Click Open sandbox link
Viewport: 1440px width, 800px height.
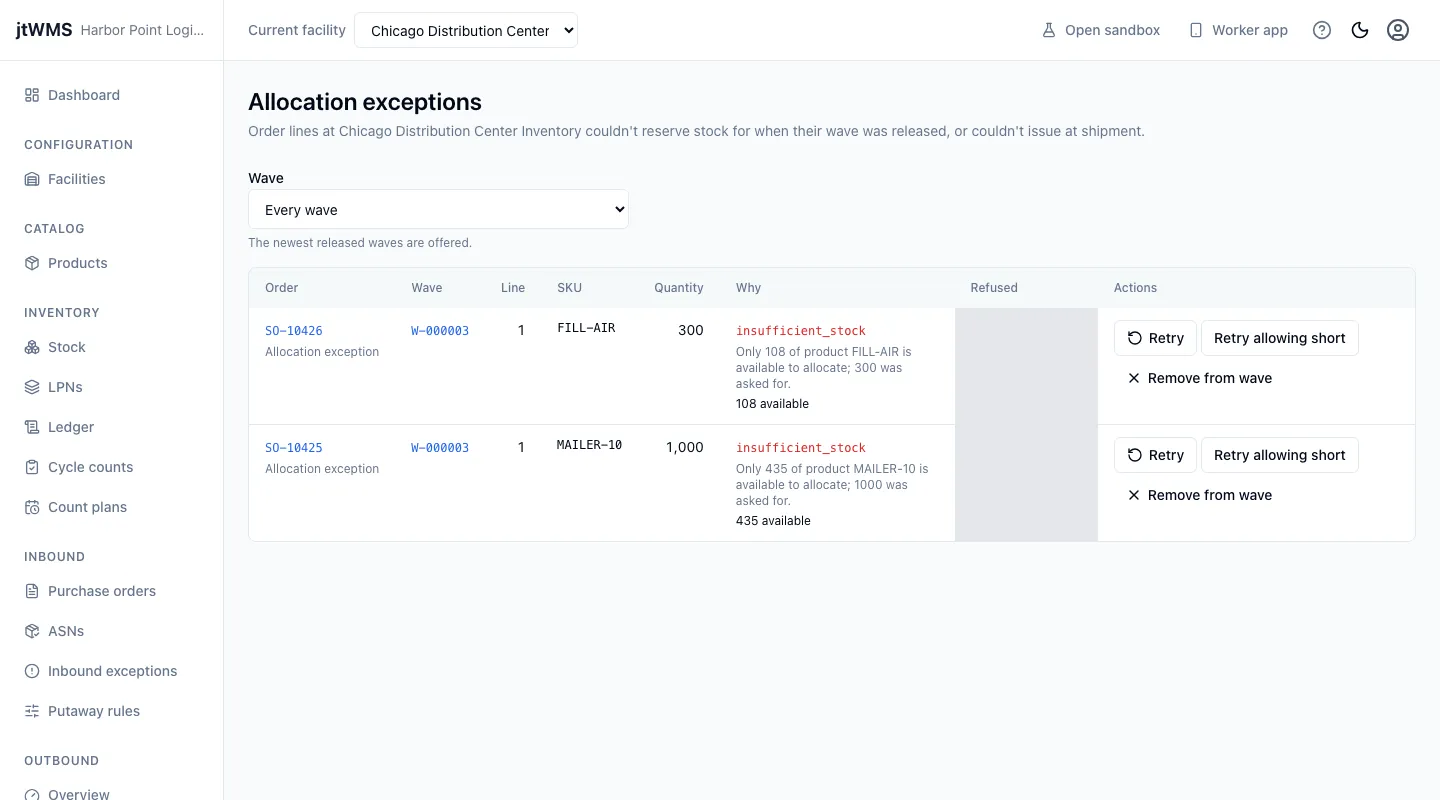pyautogui.click(x=1101, y=30)
